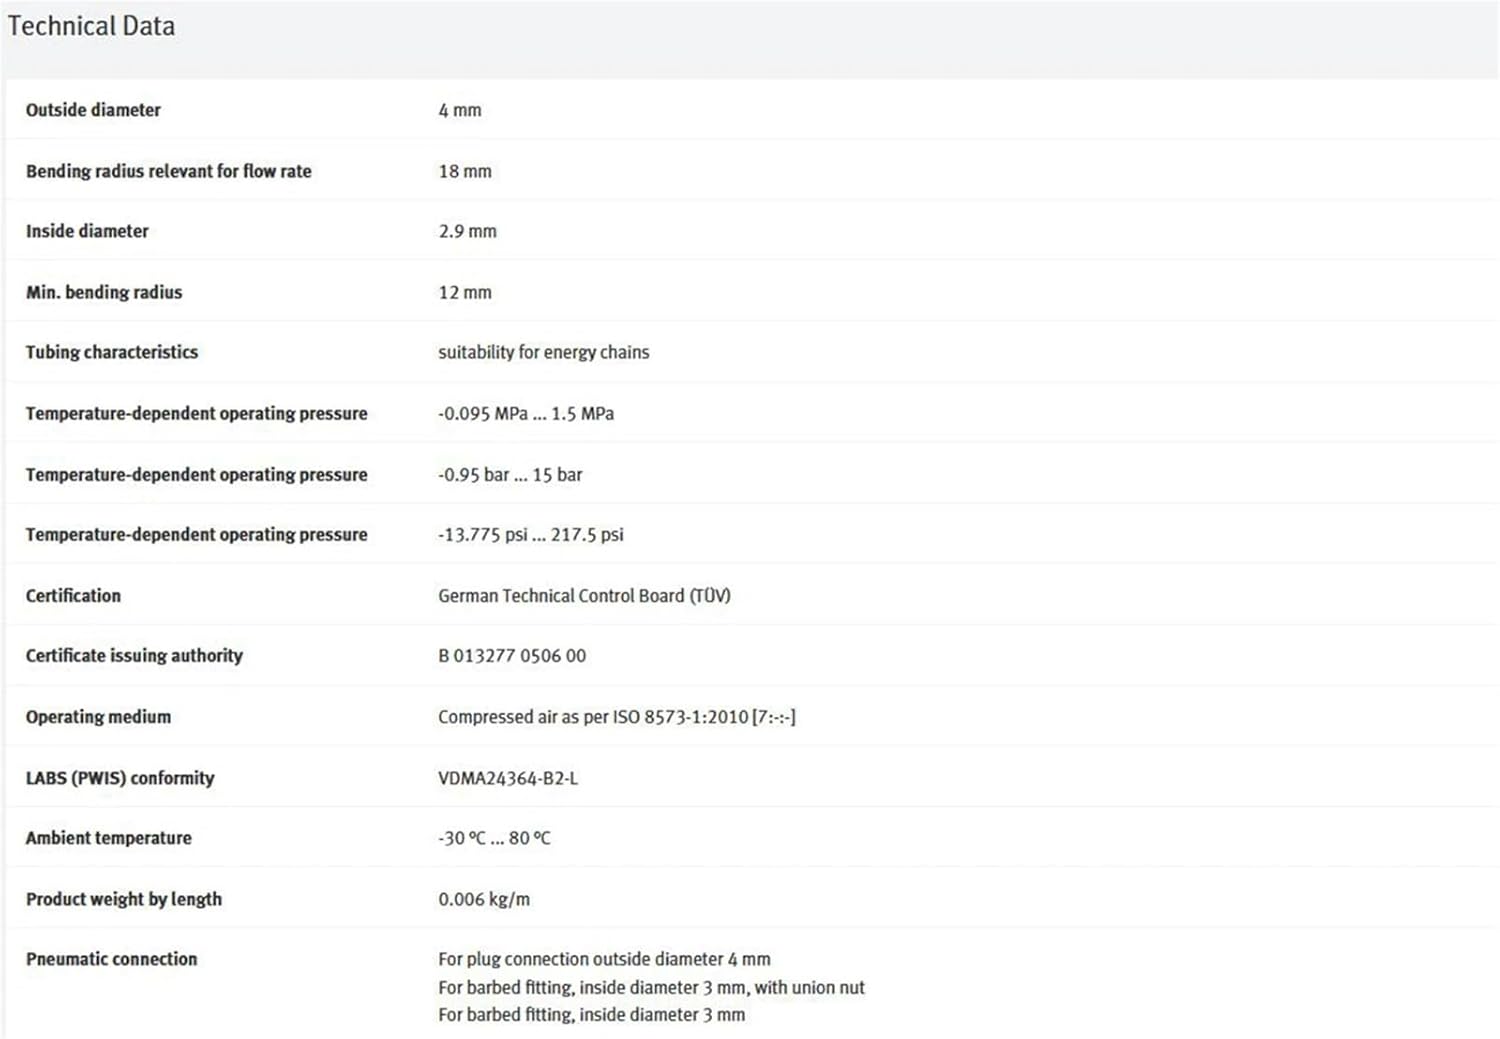Click the "B 013277 0506 00" certificate number
The image size is (1500, 1039).
pyautogui.click(x=512, y=655)
